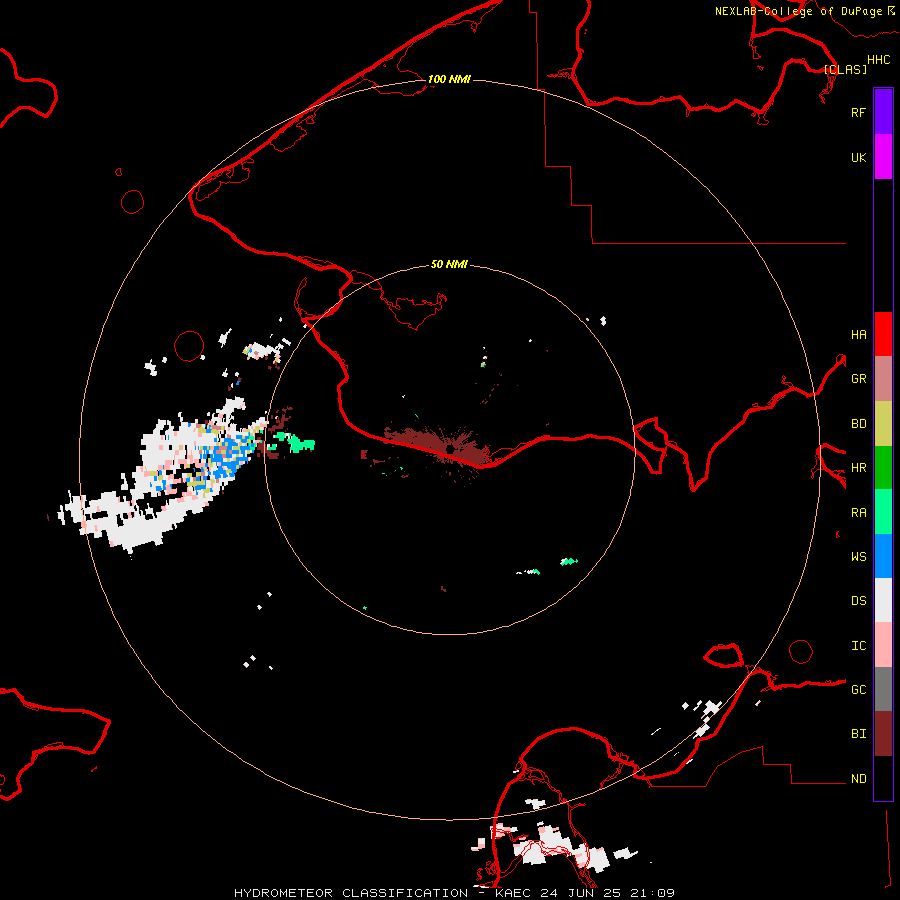Click the IC legend label
The height and width of the screenshot is (900, 900).
858,646
